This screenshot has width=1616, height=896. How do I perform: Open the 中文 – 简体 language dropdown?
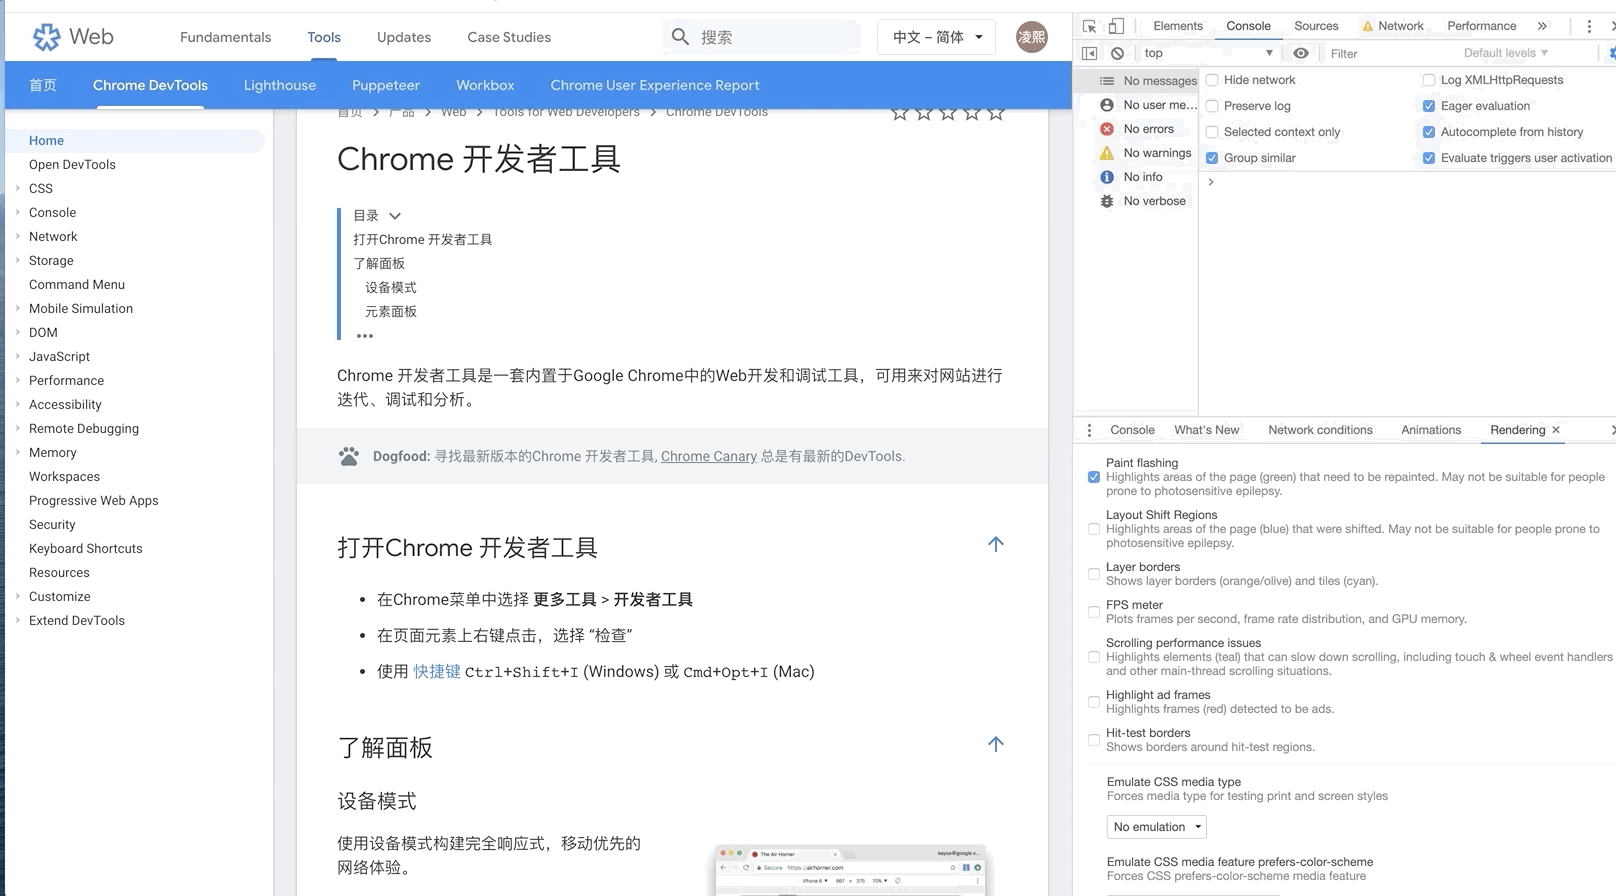[x=937, y=37]
